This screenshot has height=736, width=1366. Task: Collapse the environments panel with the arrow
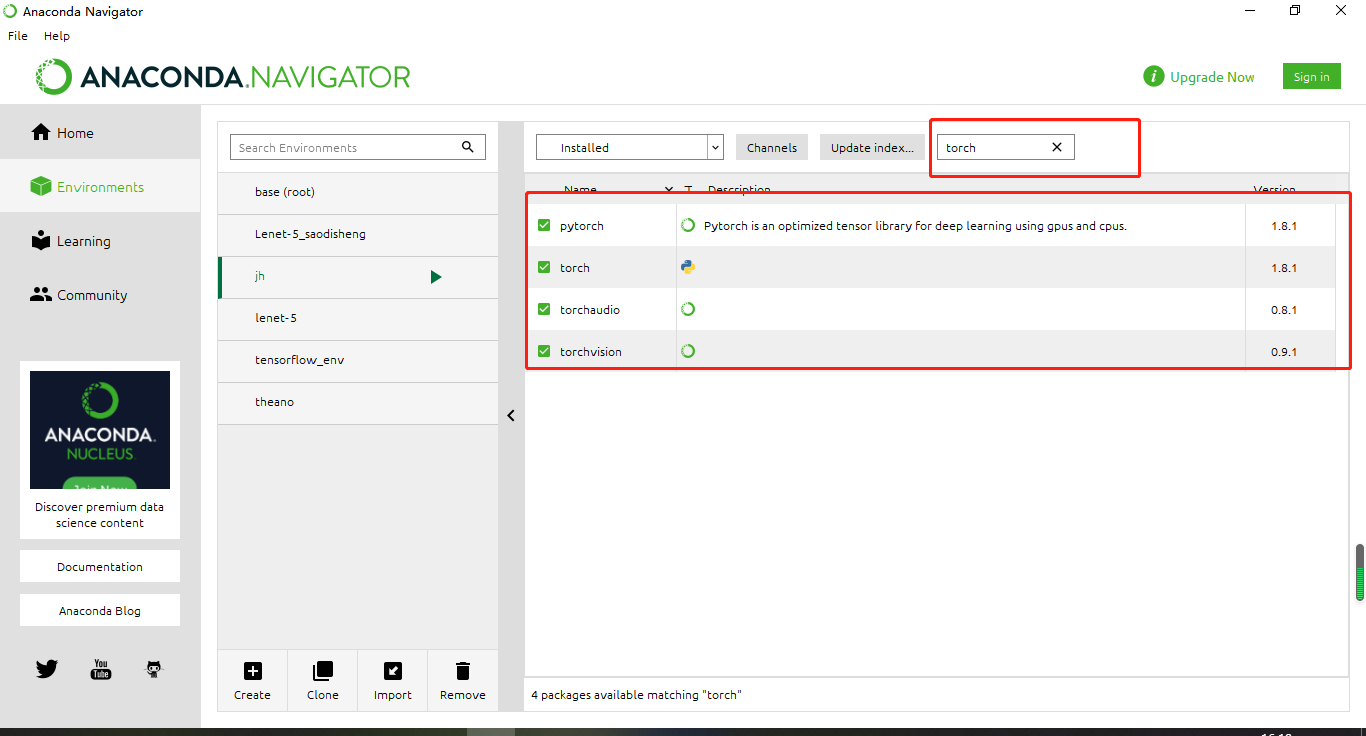pos(511,415)
